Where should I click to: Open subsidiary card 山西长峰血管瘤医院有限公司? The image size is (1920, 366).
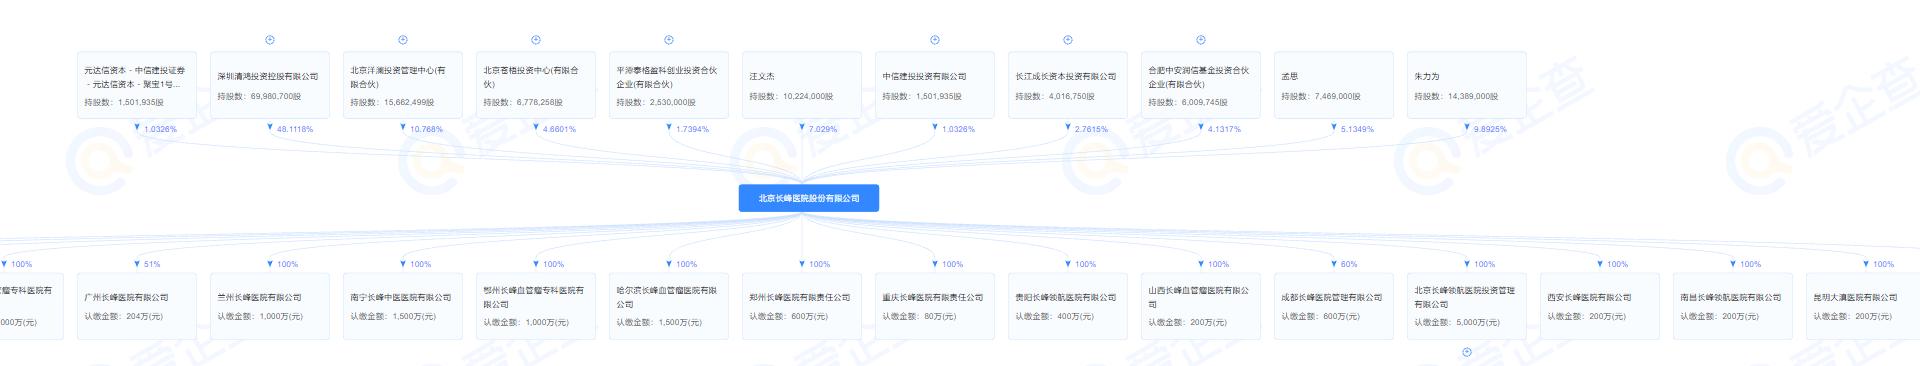1201,306
